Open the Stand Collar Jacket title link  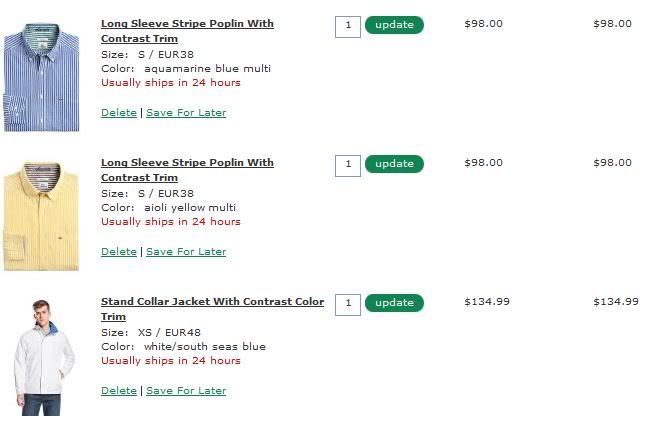pos(212,301)
